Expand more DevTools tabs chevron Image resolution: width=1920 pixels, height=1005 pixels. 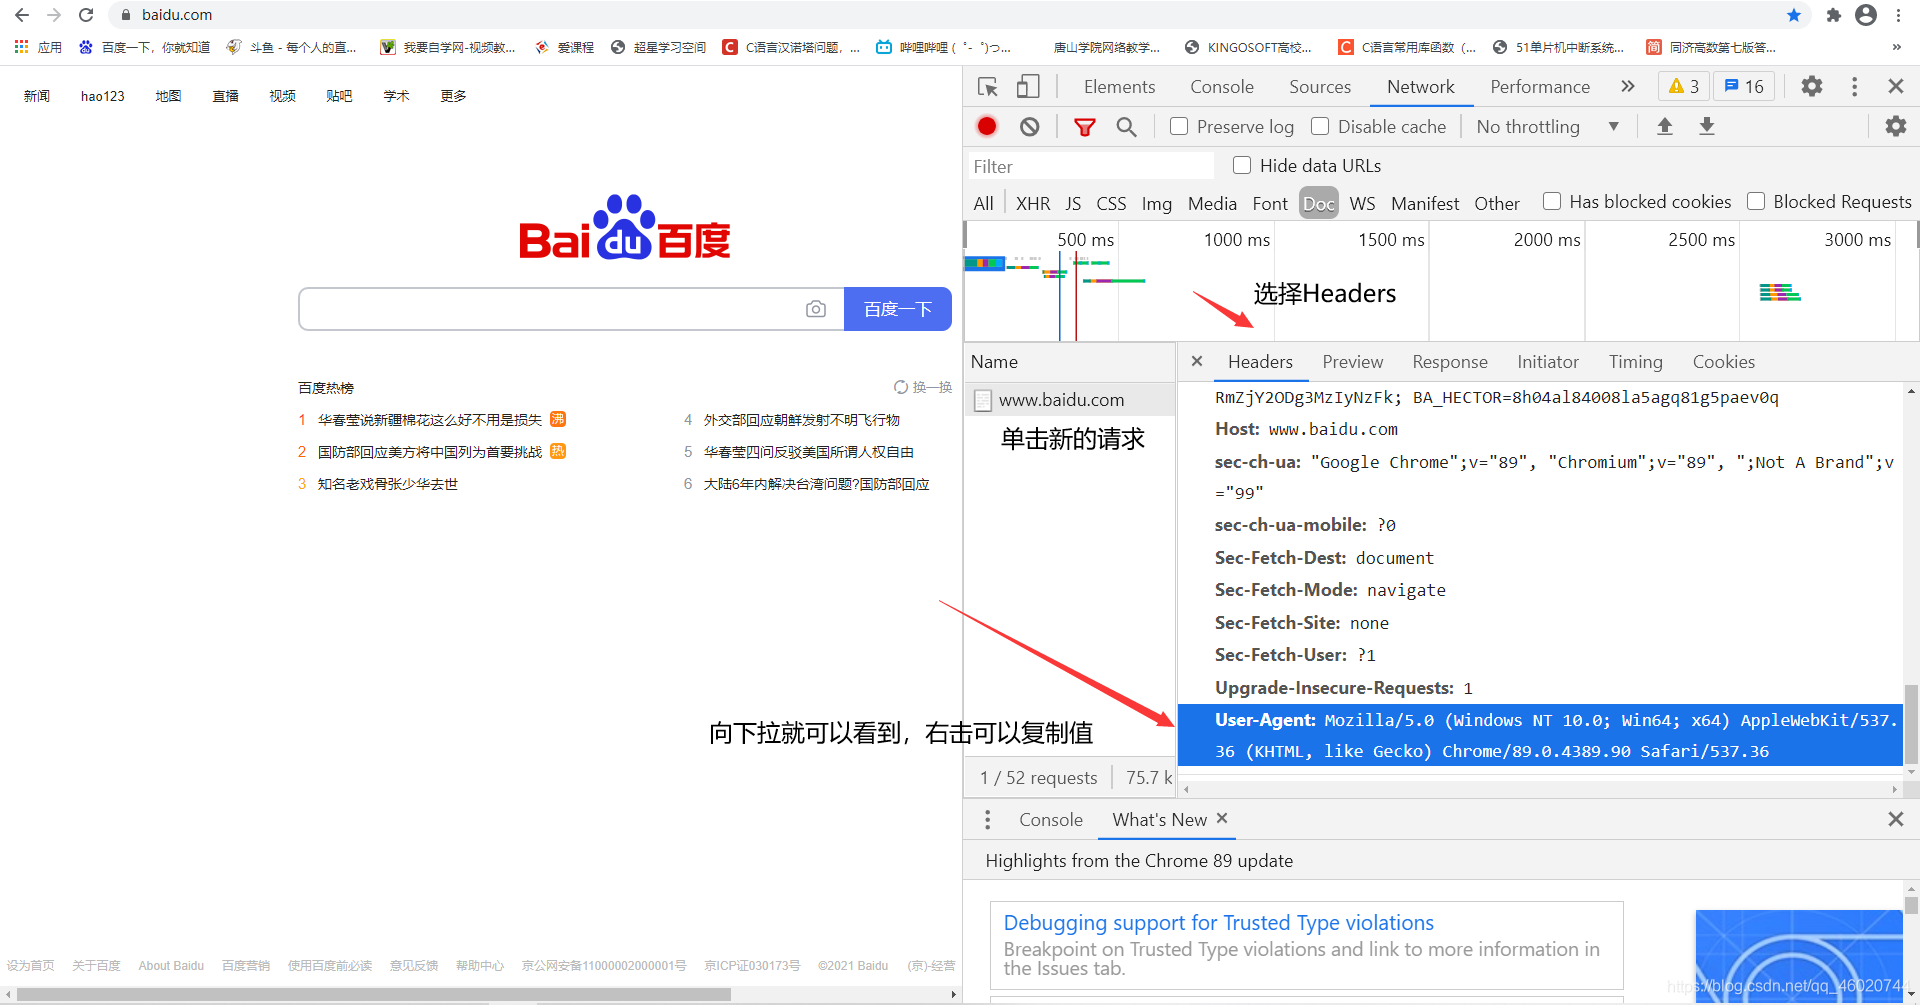[1628, 86]
